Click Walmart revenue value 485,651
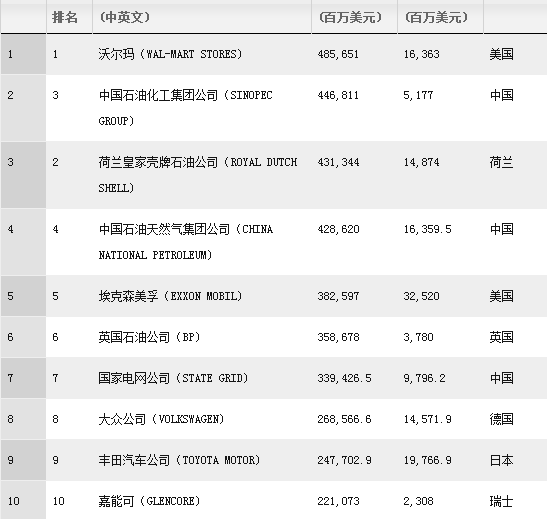 click(338, 54)
